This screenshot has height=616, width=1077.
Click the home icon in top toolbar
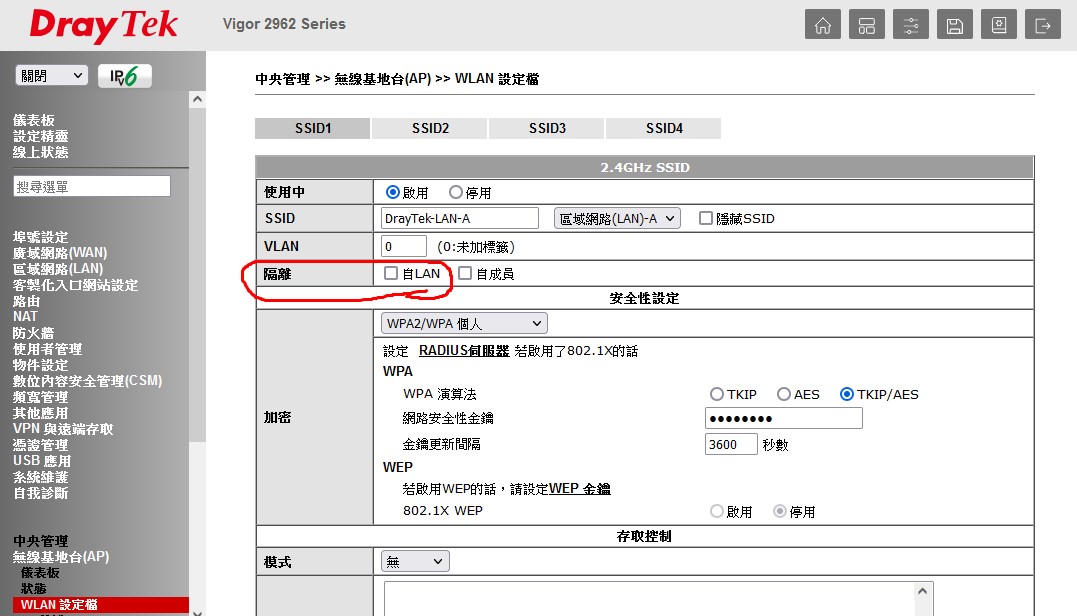pyautogui.click(x=822, y=26)
